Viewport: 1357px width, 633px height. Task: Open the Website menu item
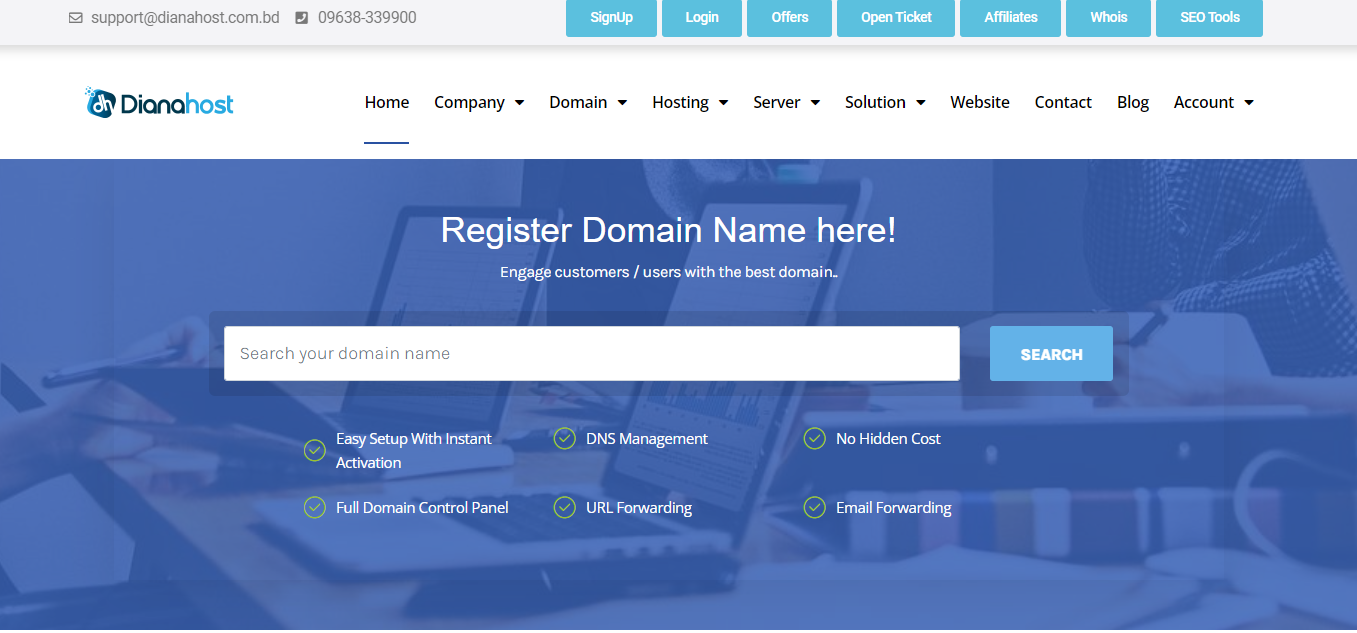coord(980,102)
